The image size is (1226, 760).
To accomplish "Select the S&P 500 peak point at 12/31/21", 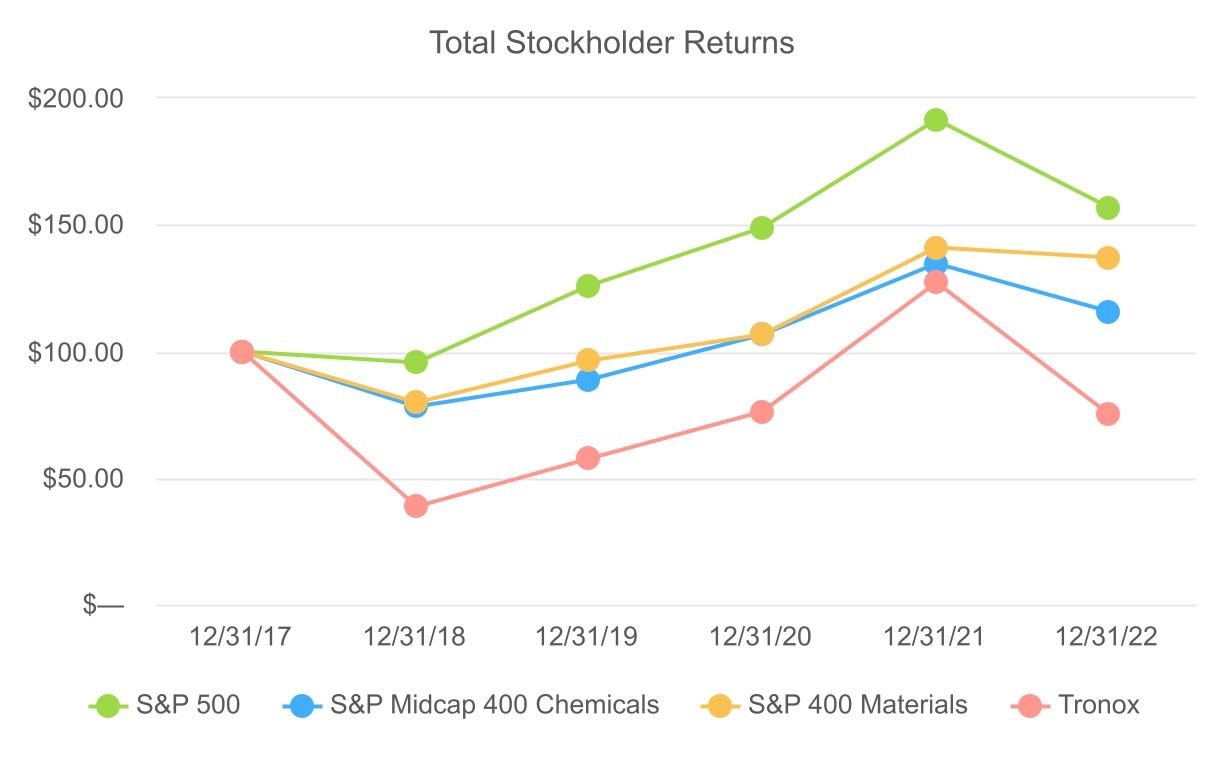I will point(935,120).
